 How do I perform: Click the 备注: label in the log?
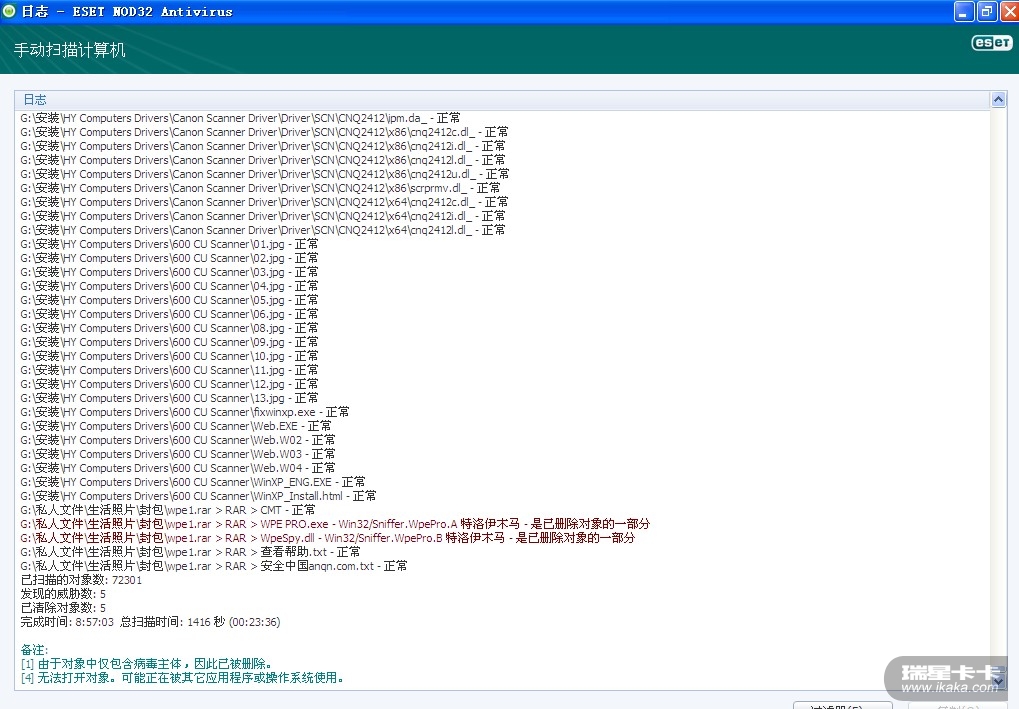tap(34, 651)
